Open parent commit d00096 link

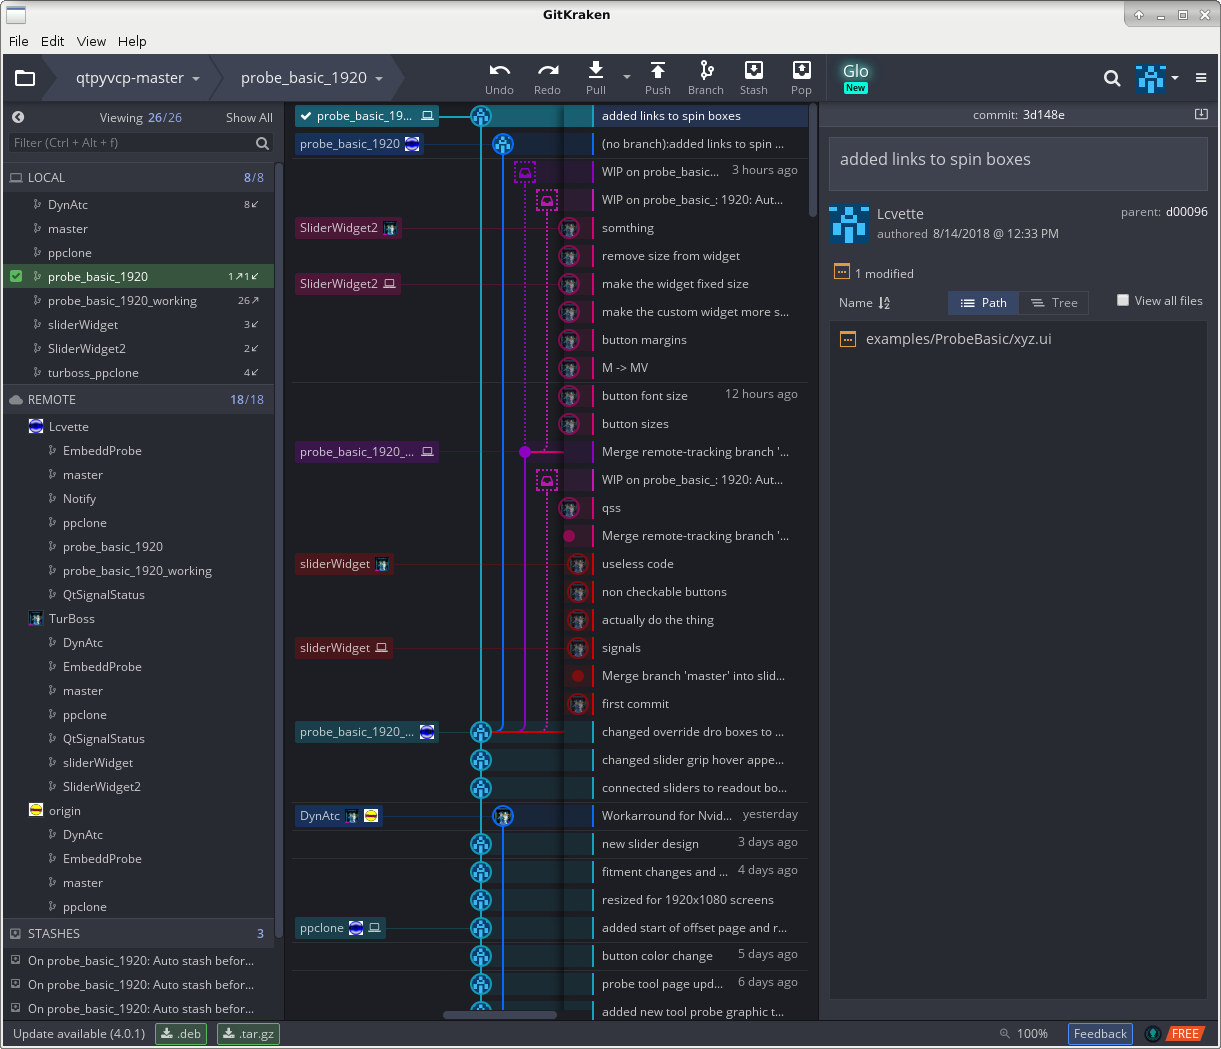(1187, 212)
